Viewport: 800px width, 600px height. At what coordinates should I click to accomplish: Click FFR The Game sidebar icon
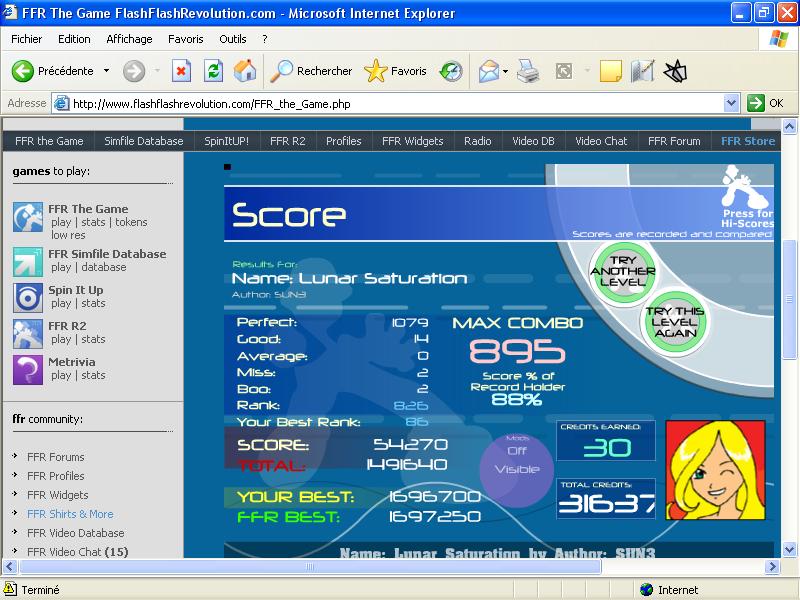pos(28,217)
